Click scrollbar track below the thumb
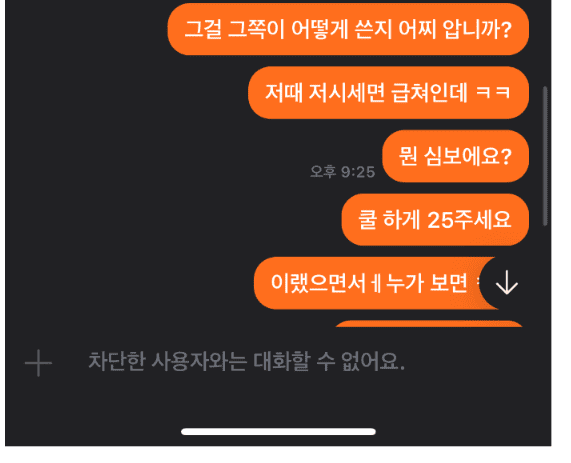The width and height of the screenshot is (571, 463). click(x=545, y=277)
